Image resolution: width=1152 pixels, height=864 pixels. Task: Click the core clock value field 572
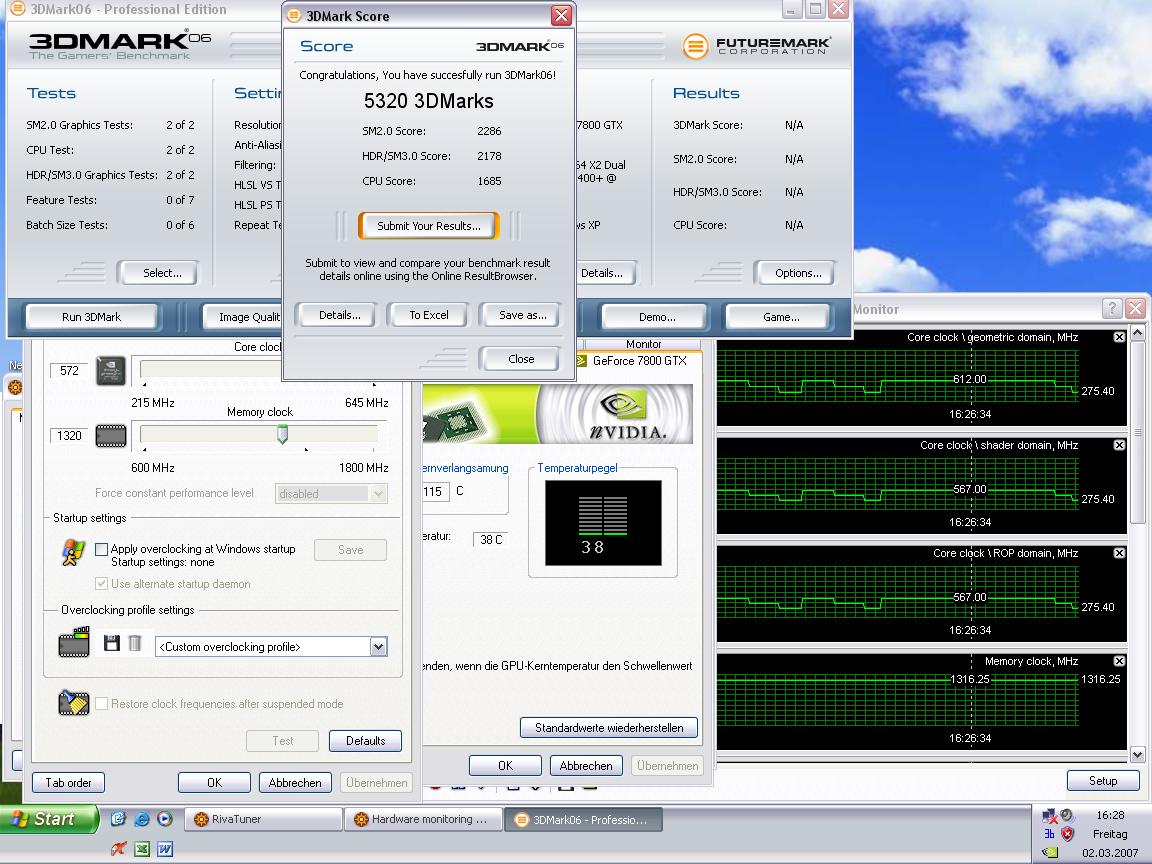coord(69,370)
